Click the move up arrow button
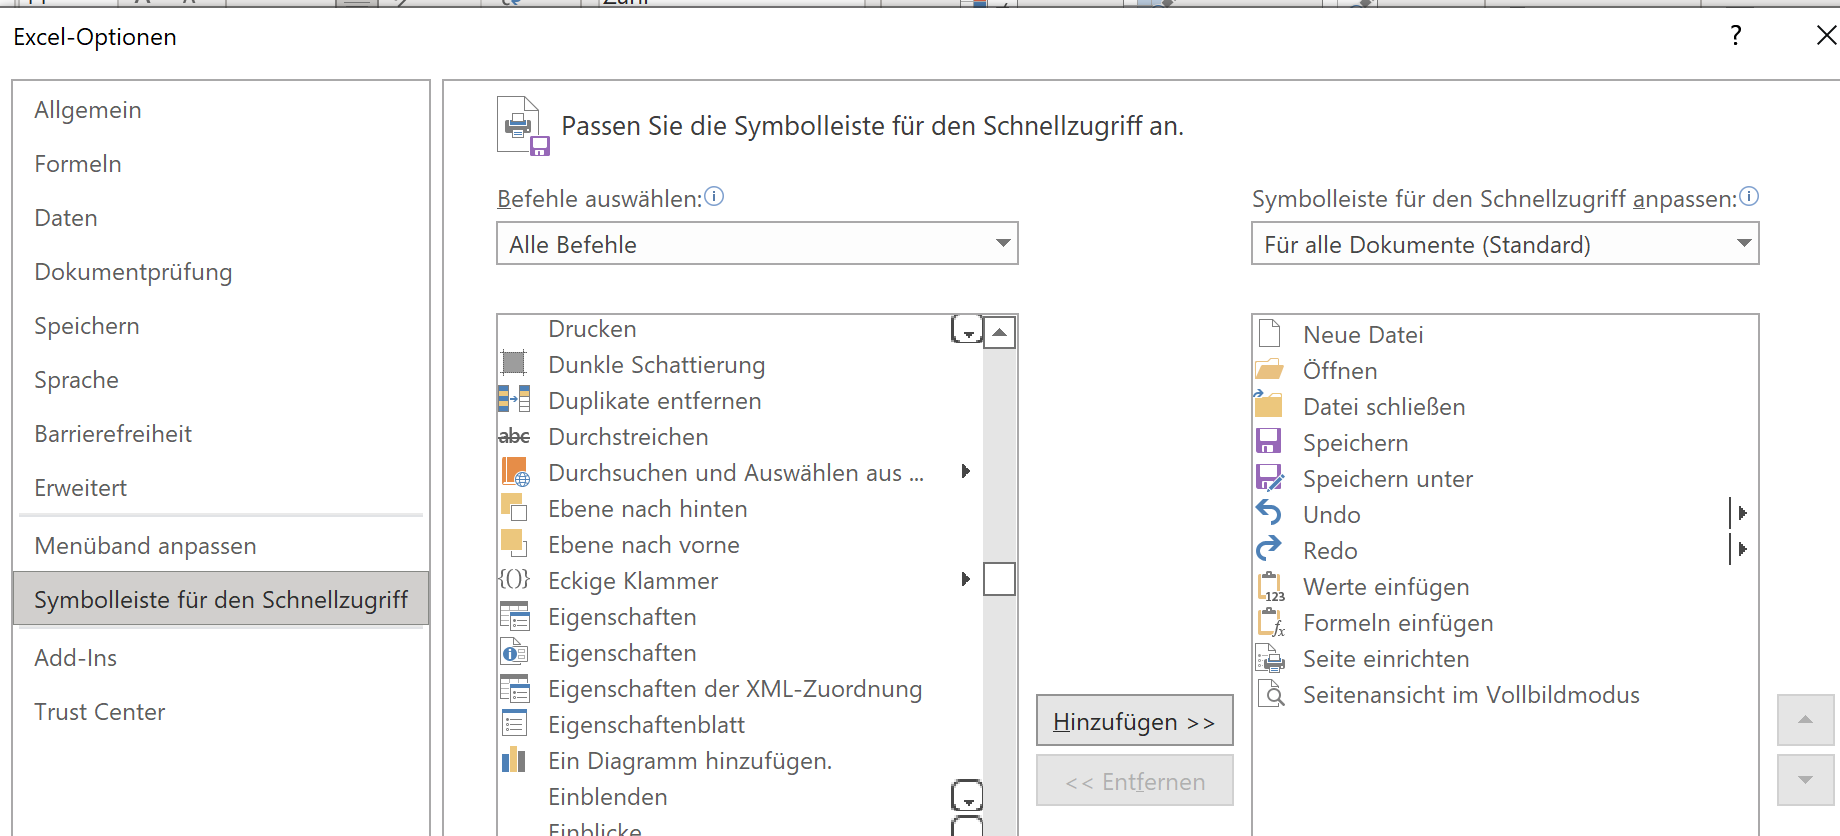This screenshot has width=1840, height=836. click(1805, 720)
